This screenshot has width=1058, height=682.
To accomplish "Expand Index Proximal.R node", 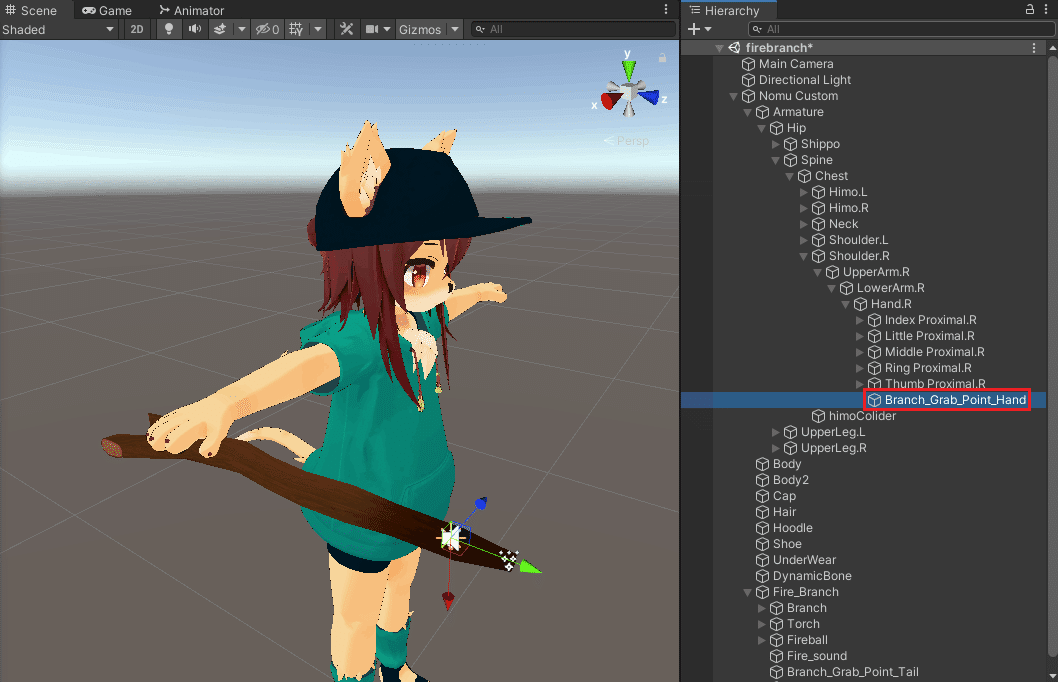I will (x=860, y=320).
